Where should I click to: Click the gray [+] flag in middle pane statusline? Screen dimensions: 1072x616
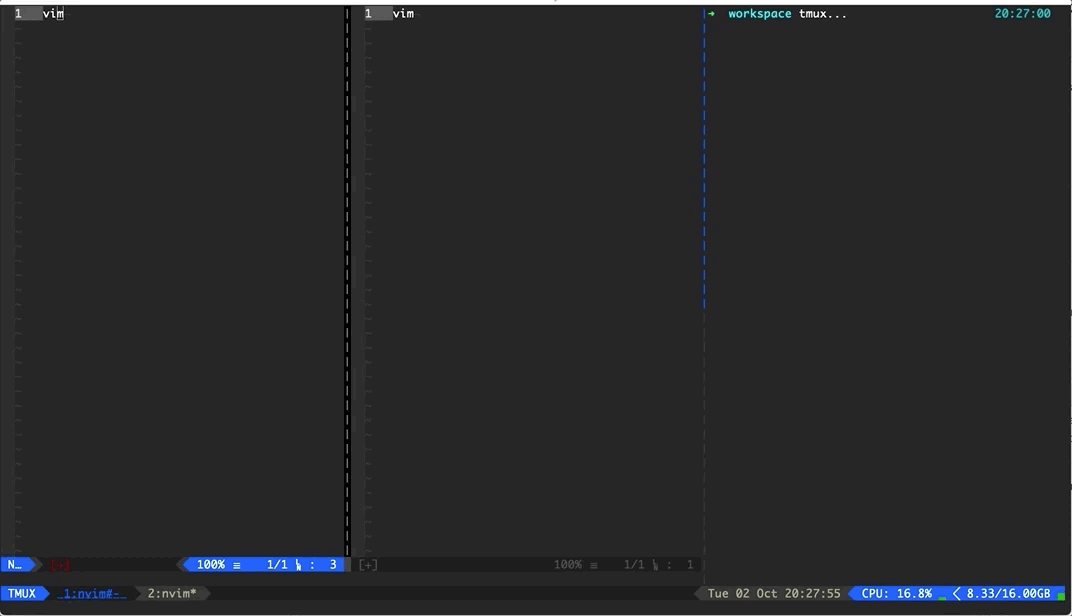pyautogui.click(x=368, y=565)
